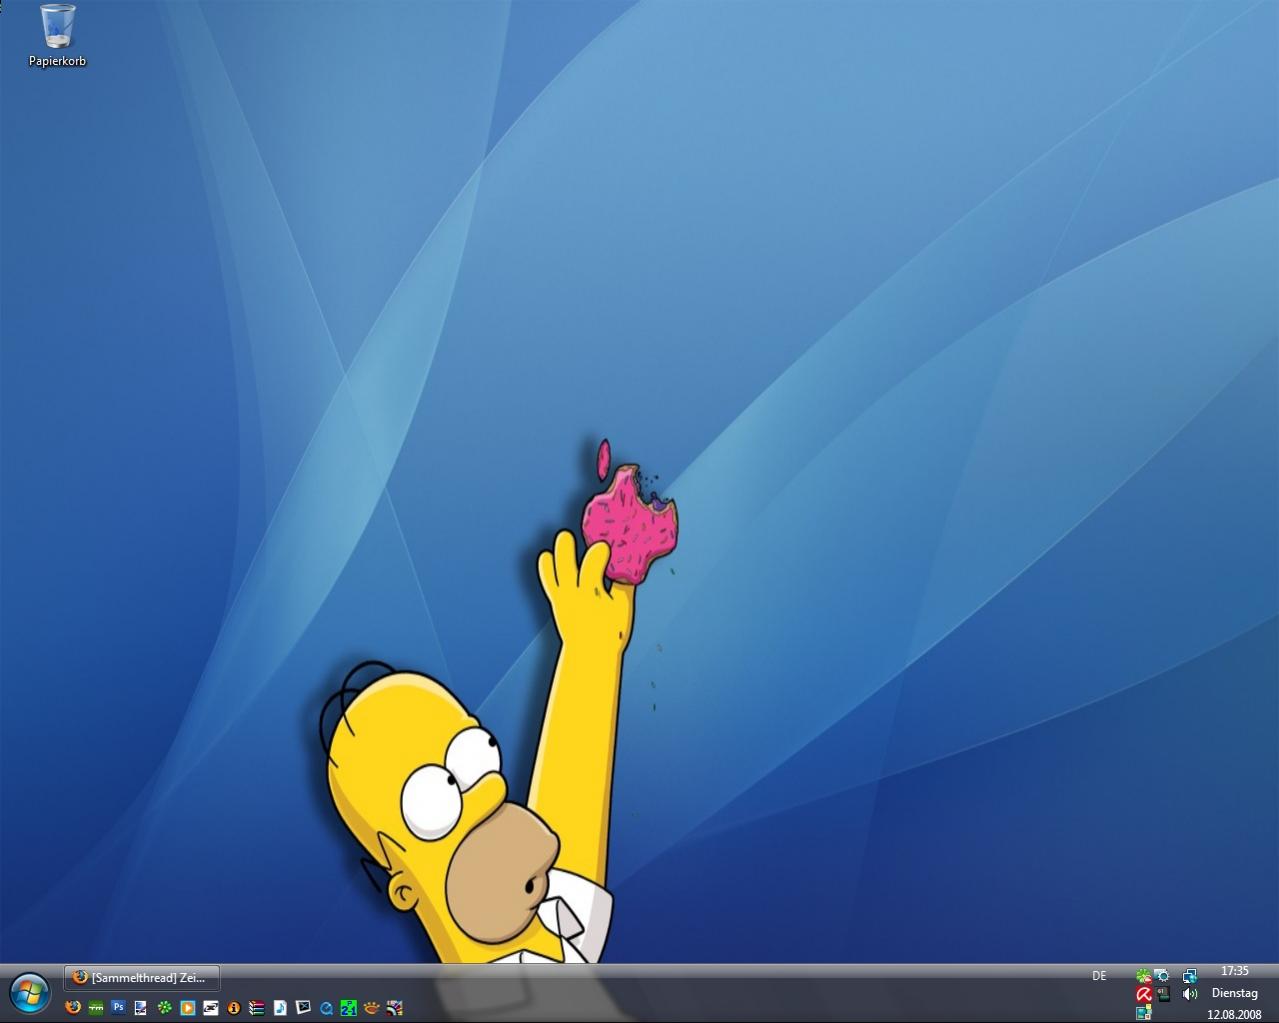Open Avira red umbrella tray icon
The width and height of the screenshot is (1279, 1023).
point(1143,994)
